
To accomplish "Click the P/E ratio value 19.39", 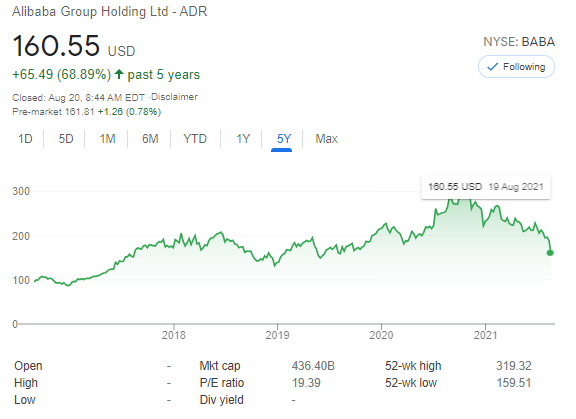I will pyautogui.click(x=306, y=383).
